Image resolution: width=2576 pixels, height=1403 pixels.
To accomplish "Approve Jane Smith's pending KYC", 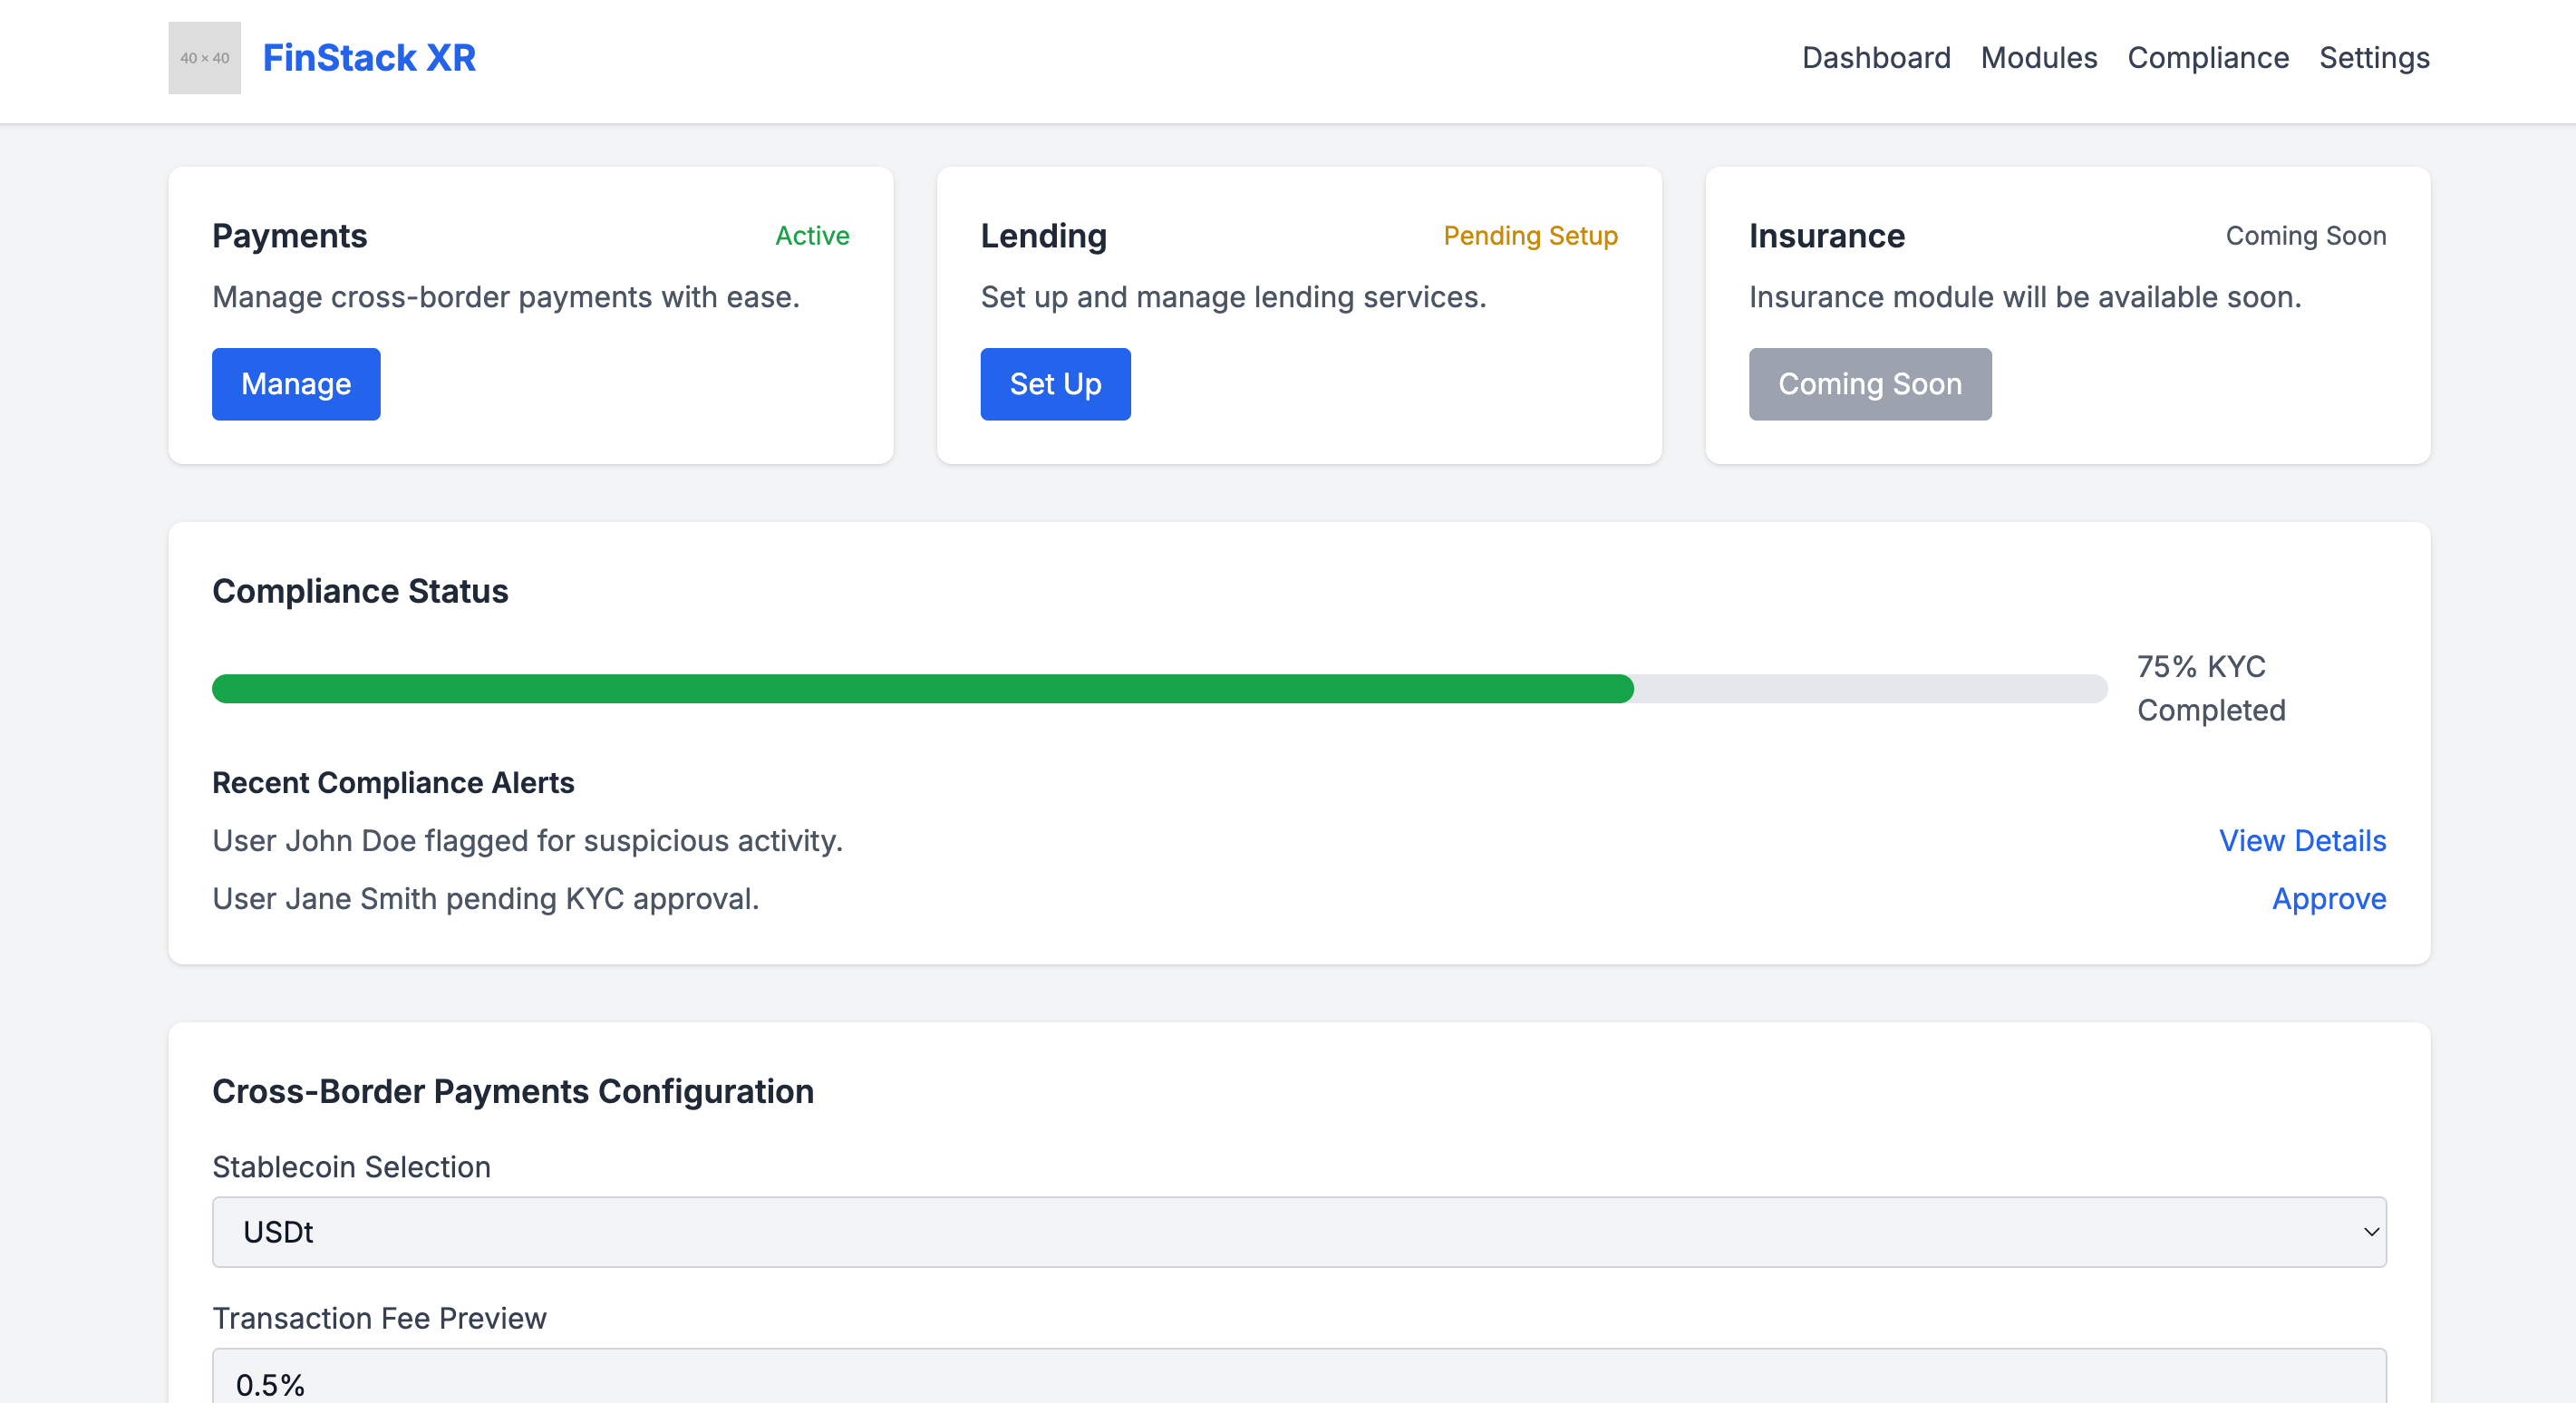I will (2328, 899).
